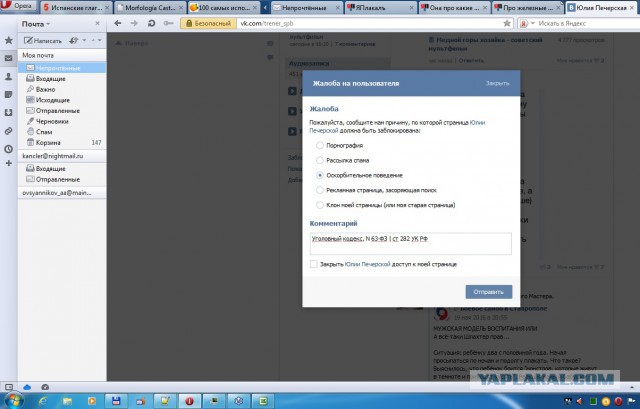Click Написать to compose mail

coord(42,40)
